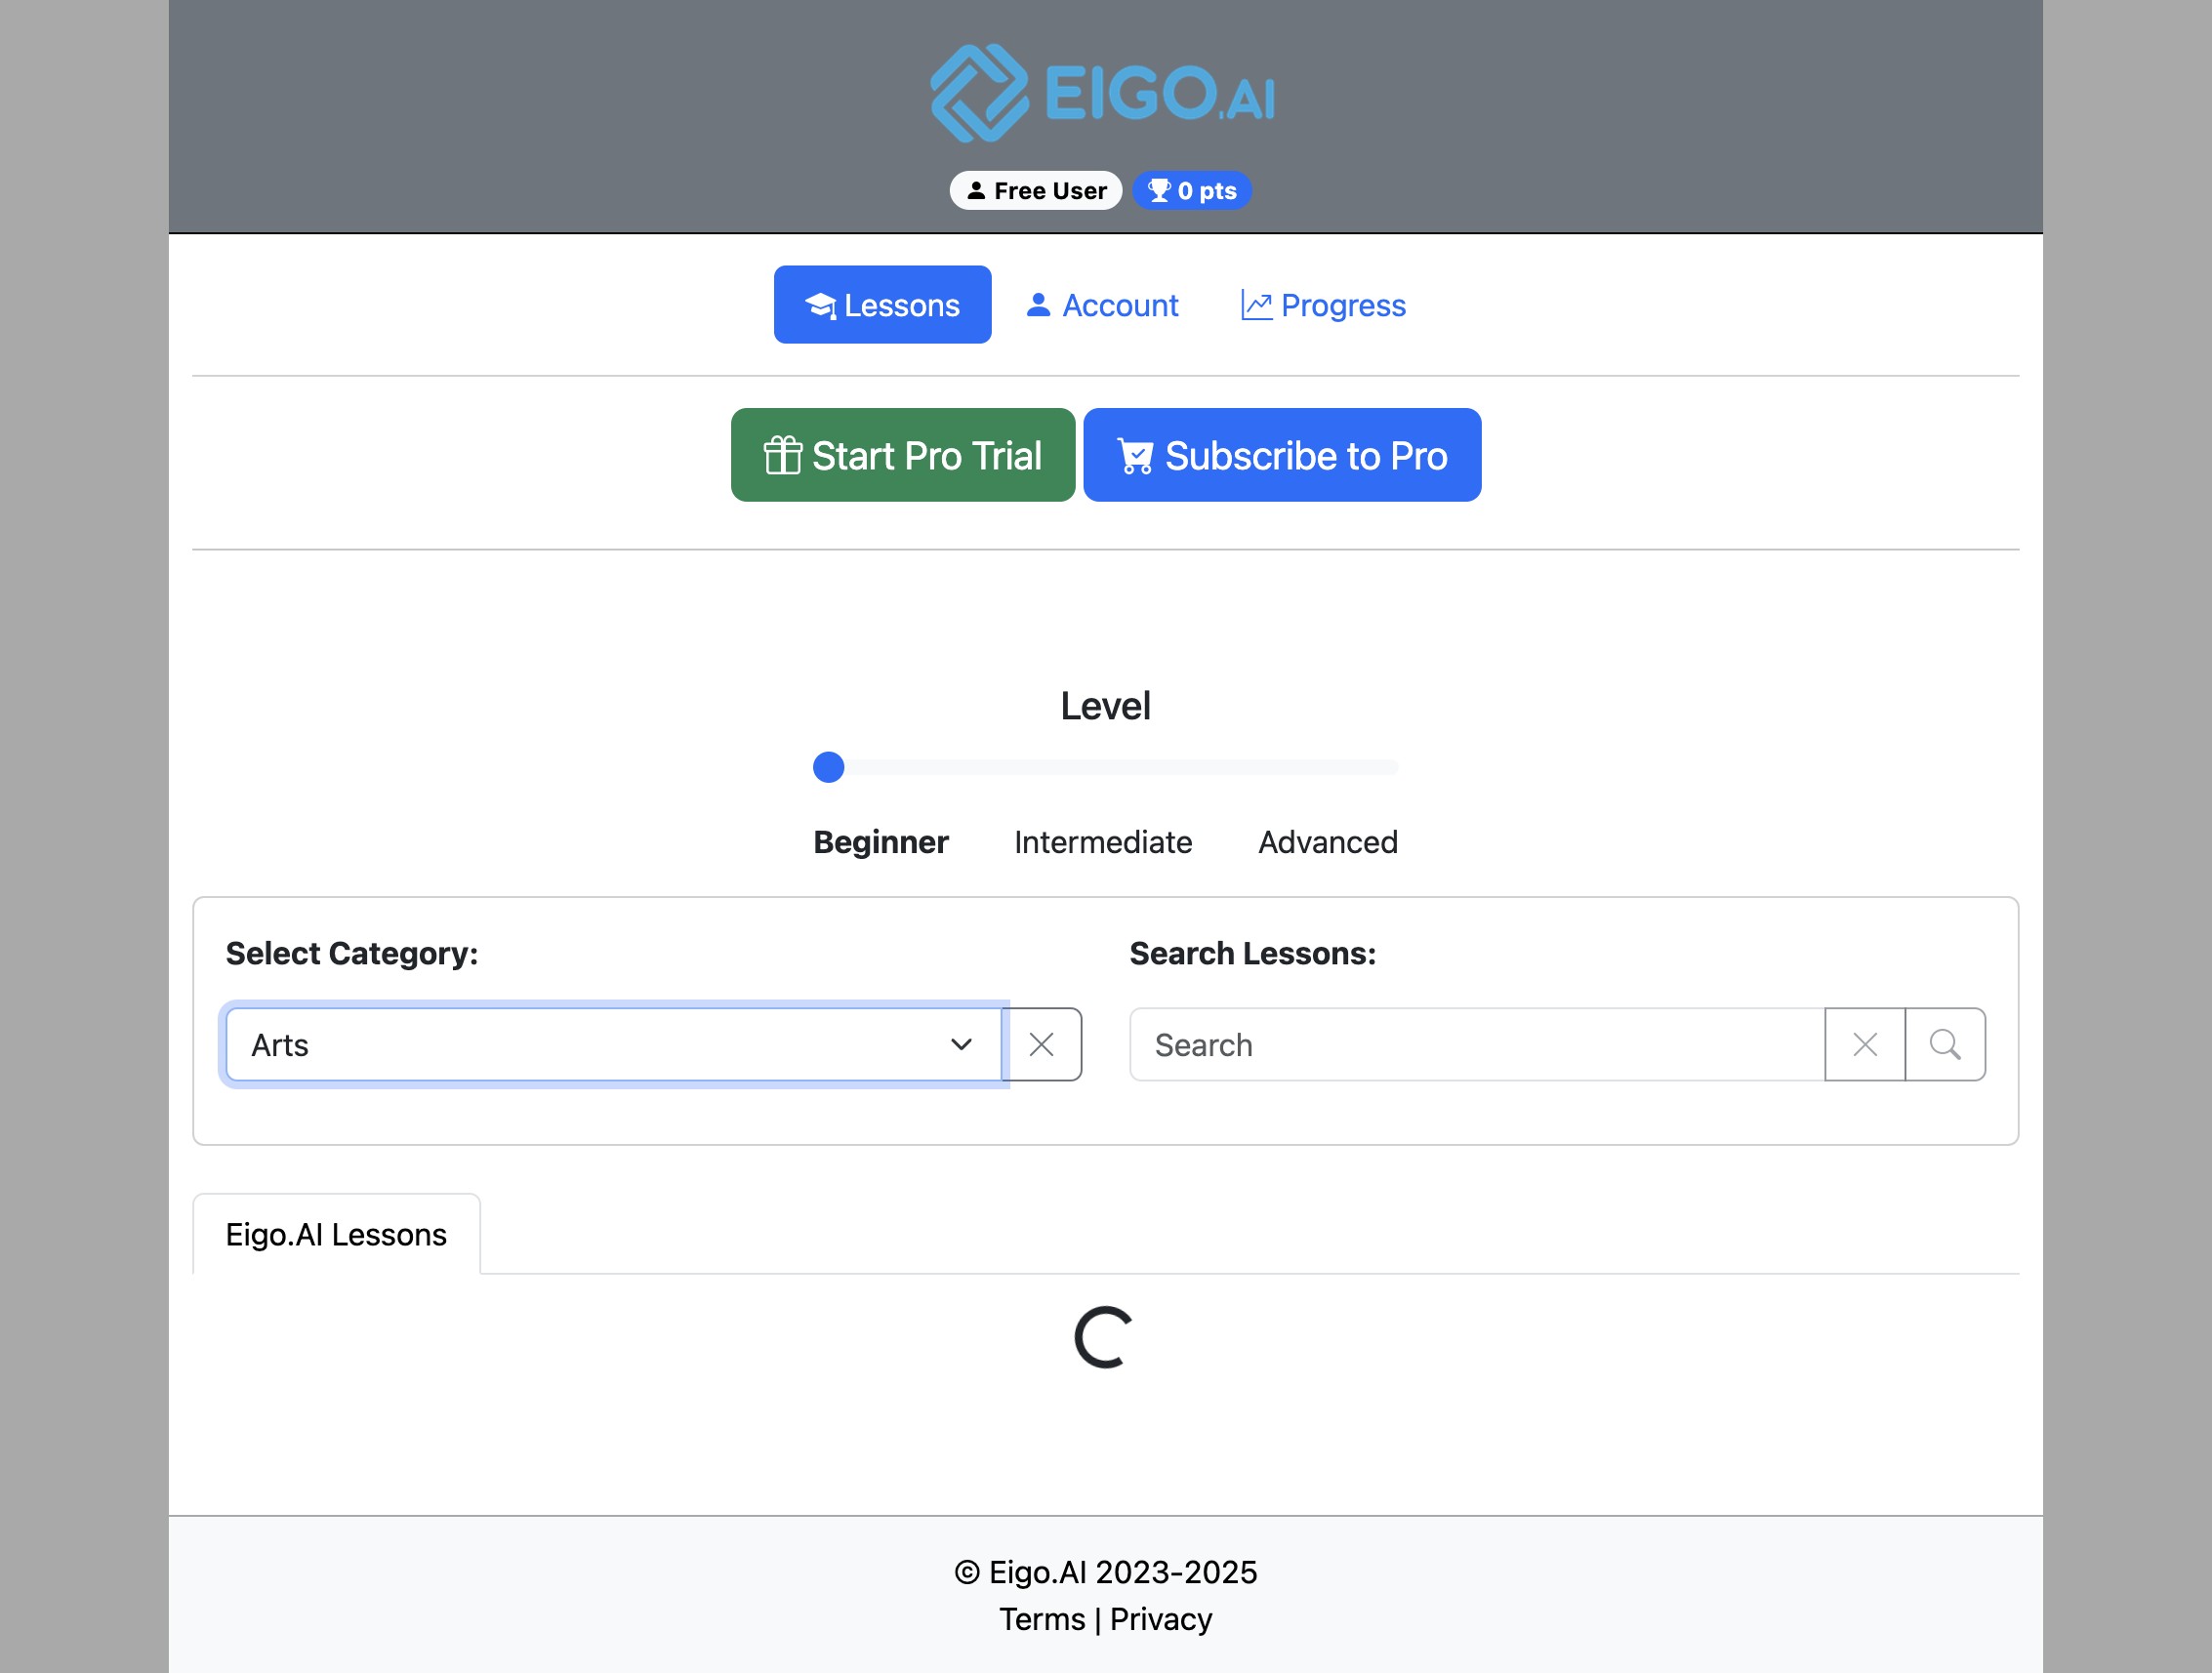Click Subscribe to Pro button
Screen dimensions: 2212x1673
1282,455
